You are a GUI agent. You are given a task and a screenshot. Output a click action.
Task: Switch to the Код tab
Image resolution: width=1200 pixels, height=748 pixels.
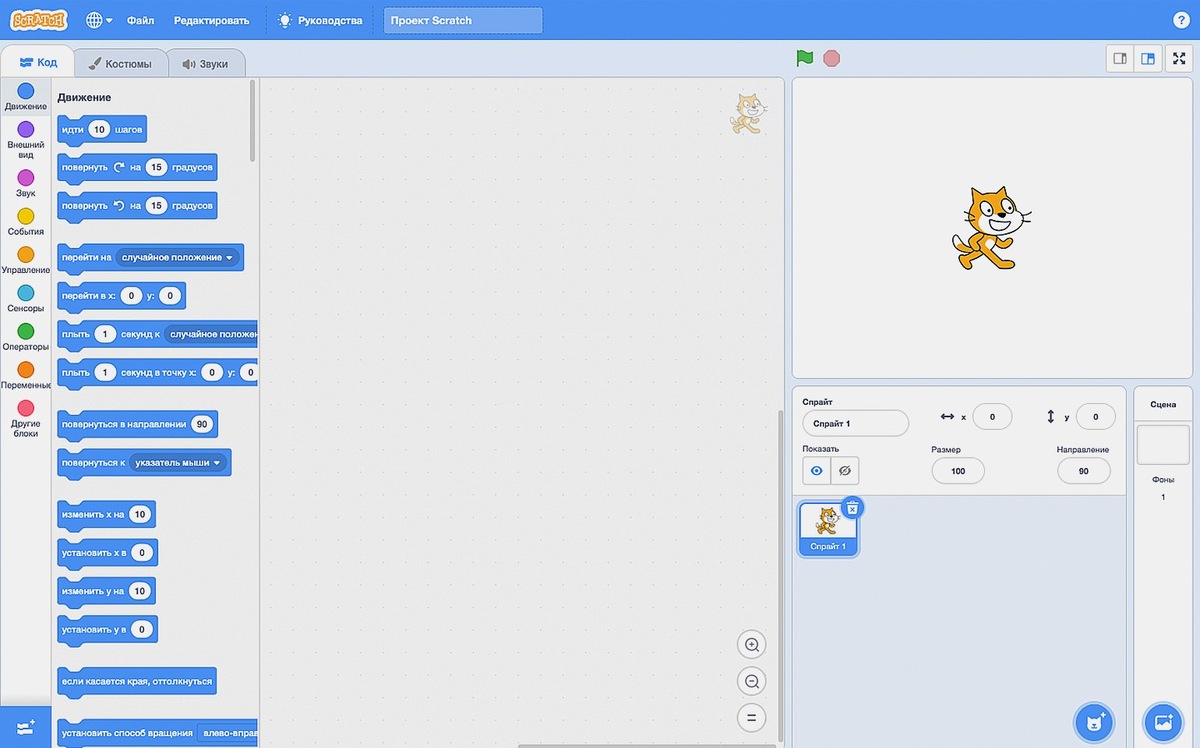(x=38, y=62)
